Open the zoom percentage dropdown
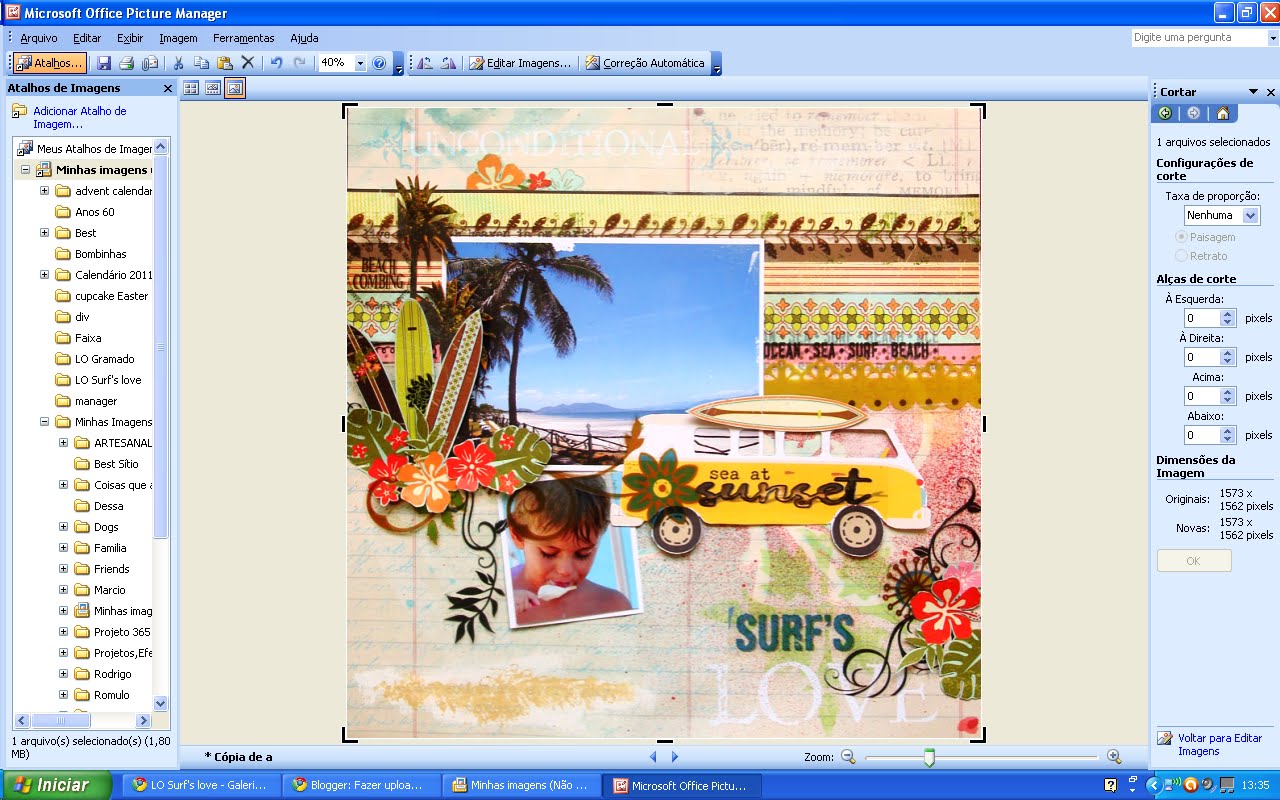The height and width of the screenshot is (800, 1280). coord(360,63)
